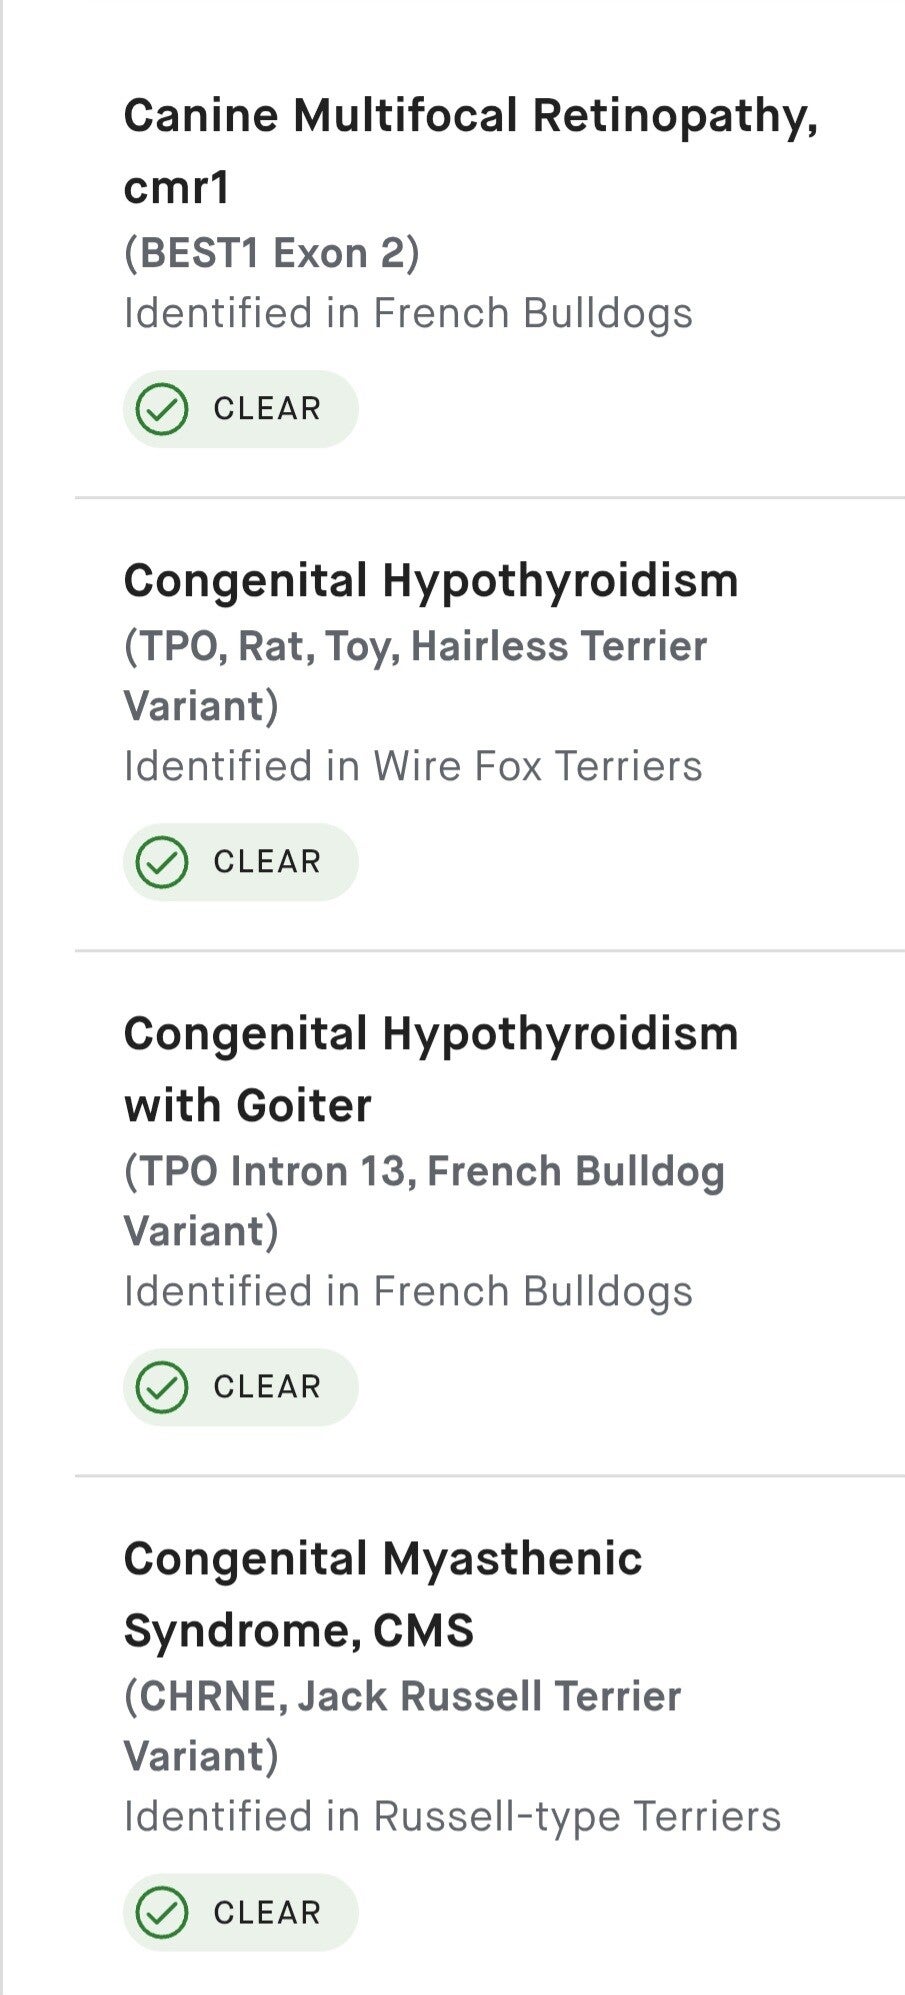Screen dimensions: 905x1995
Task: Open the first Congenital Hypothyroidism heading
Action: tap(431, 581)
